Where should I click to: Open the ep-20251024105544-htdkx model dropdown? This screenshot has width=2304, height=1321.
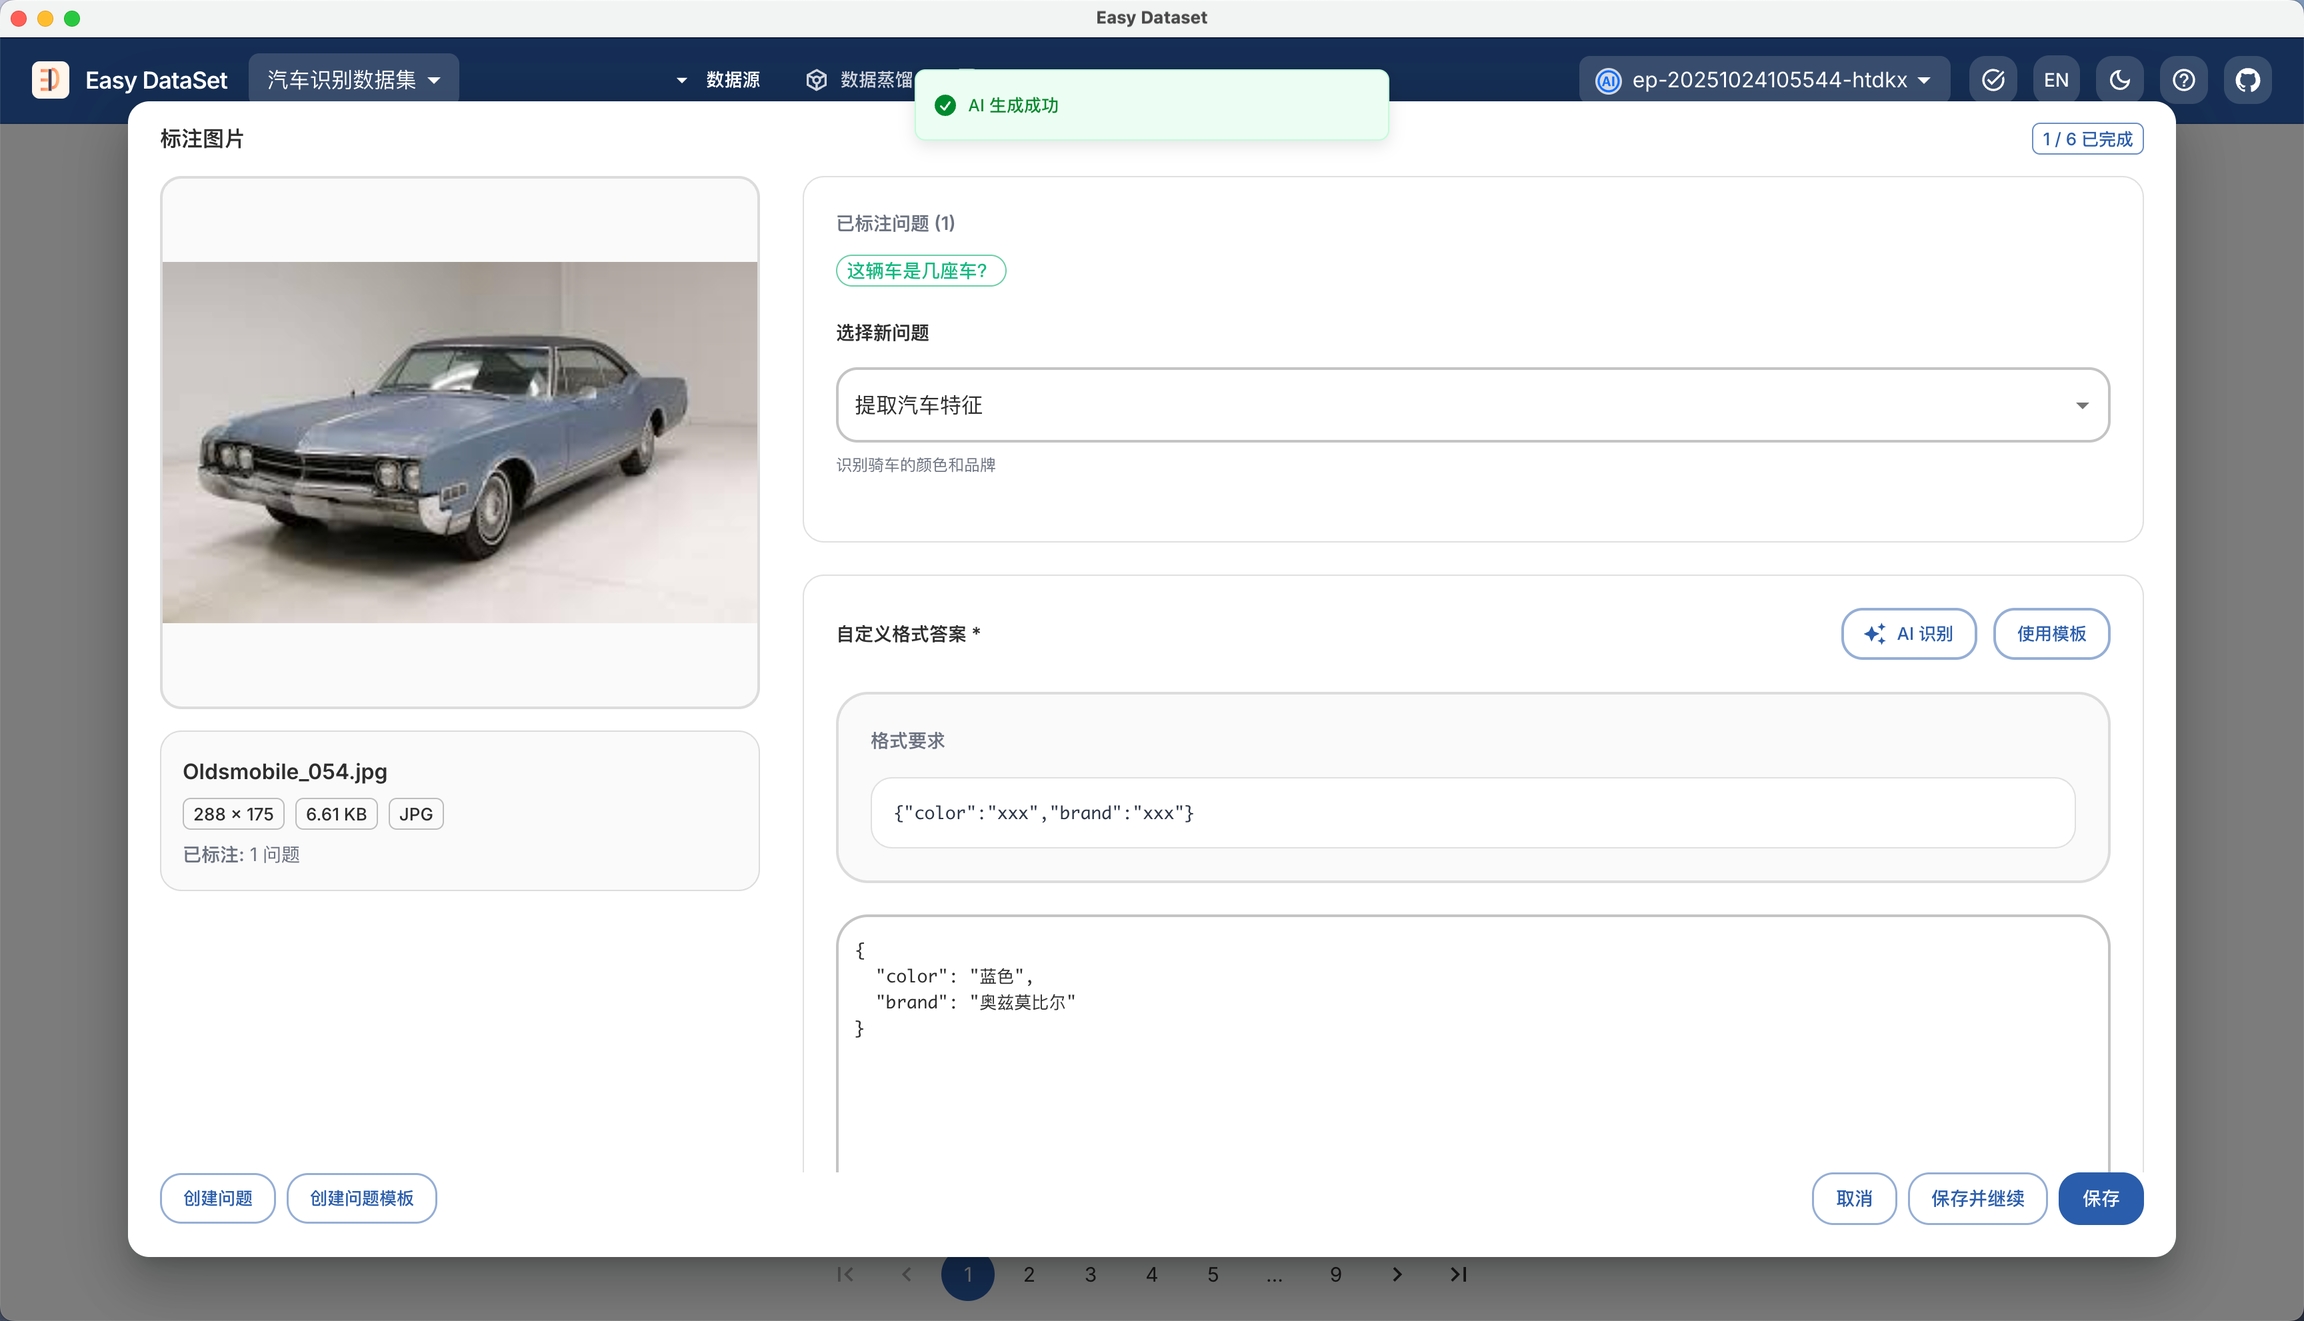[x=1765, y=80]
